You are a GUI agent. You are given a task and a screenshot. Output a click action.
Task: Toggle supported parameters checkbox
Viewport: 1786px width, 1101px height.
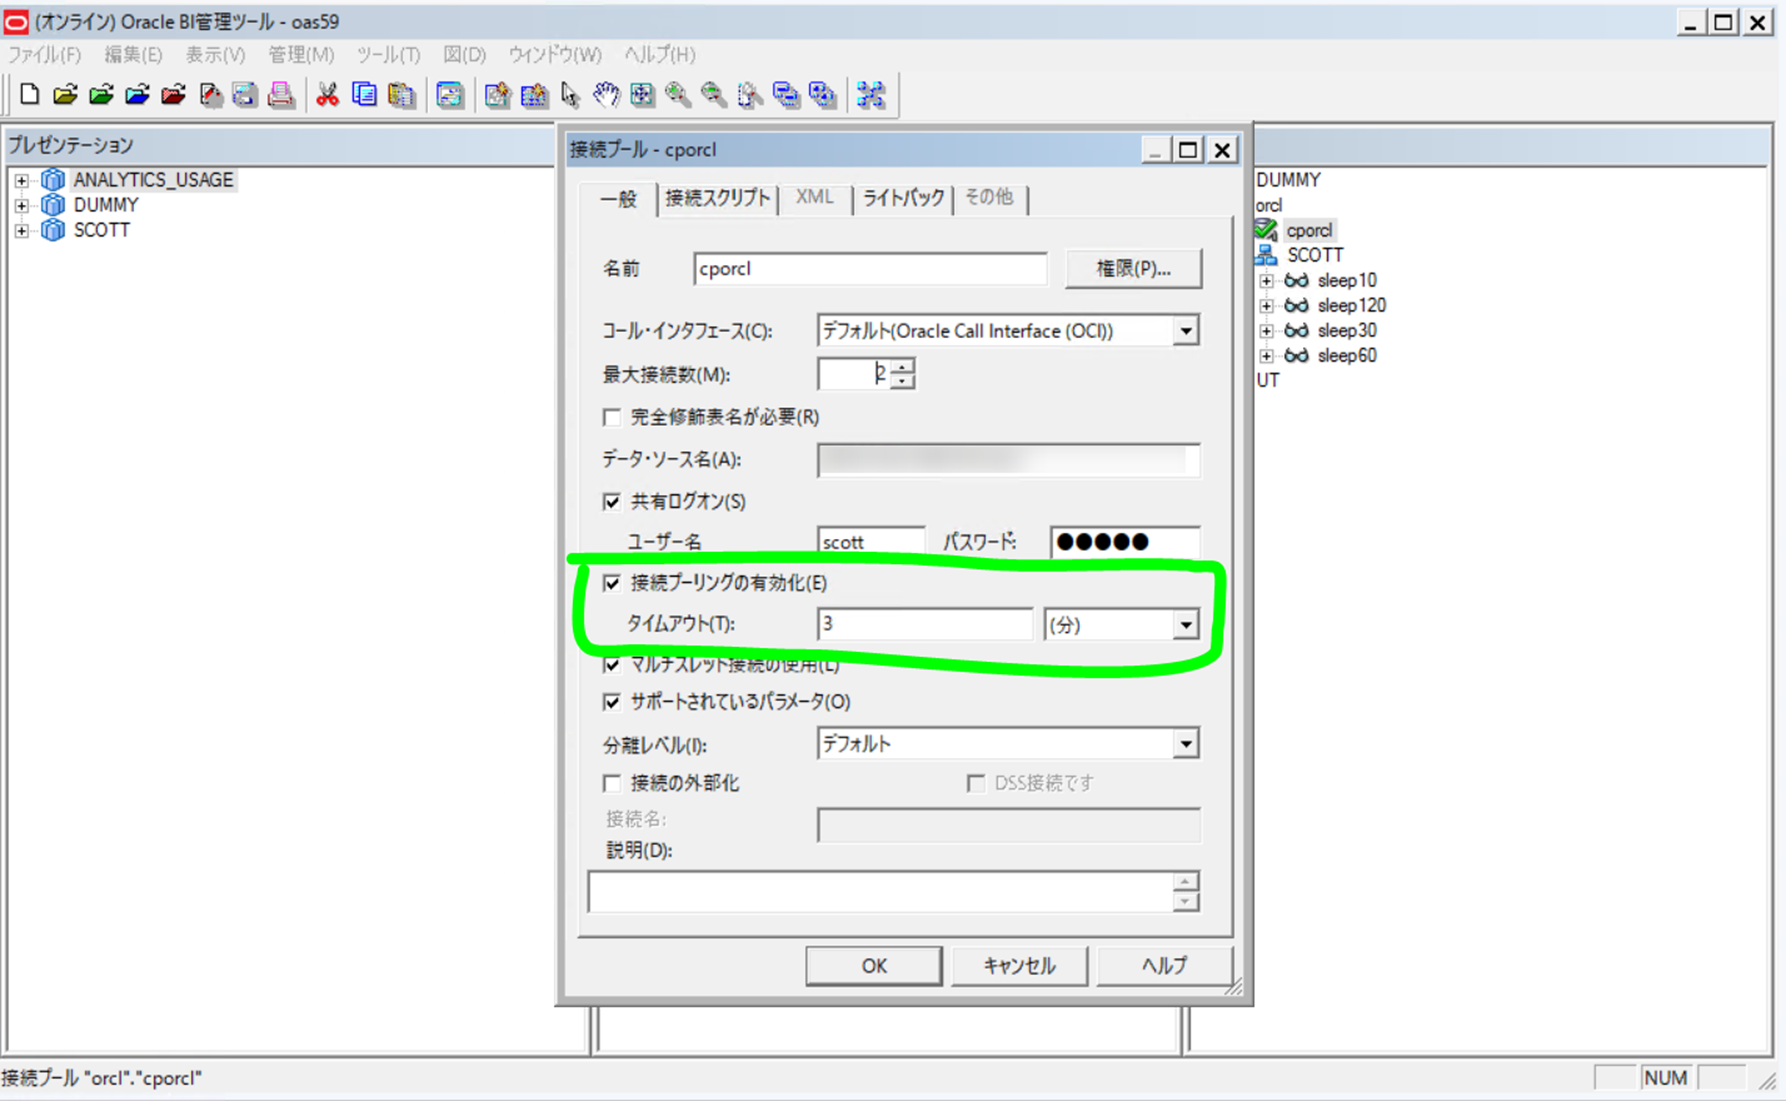click(x=611, y=702)
